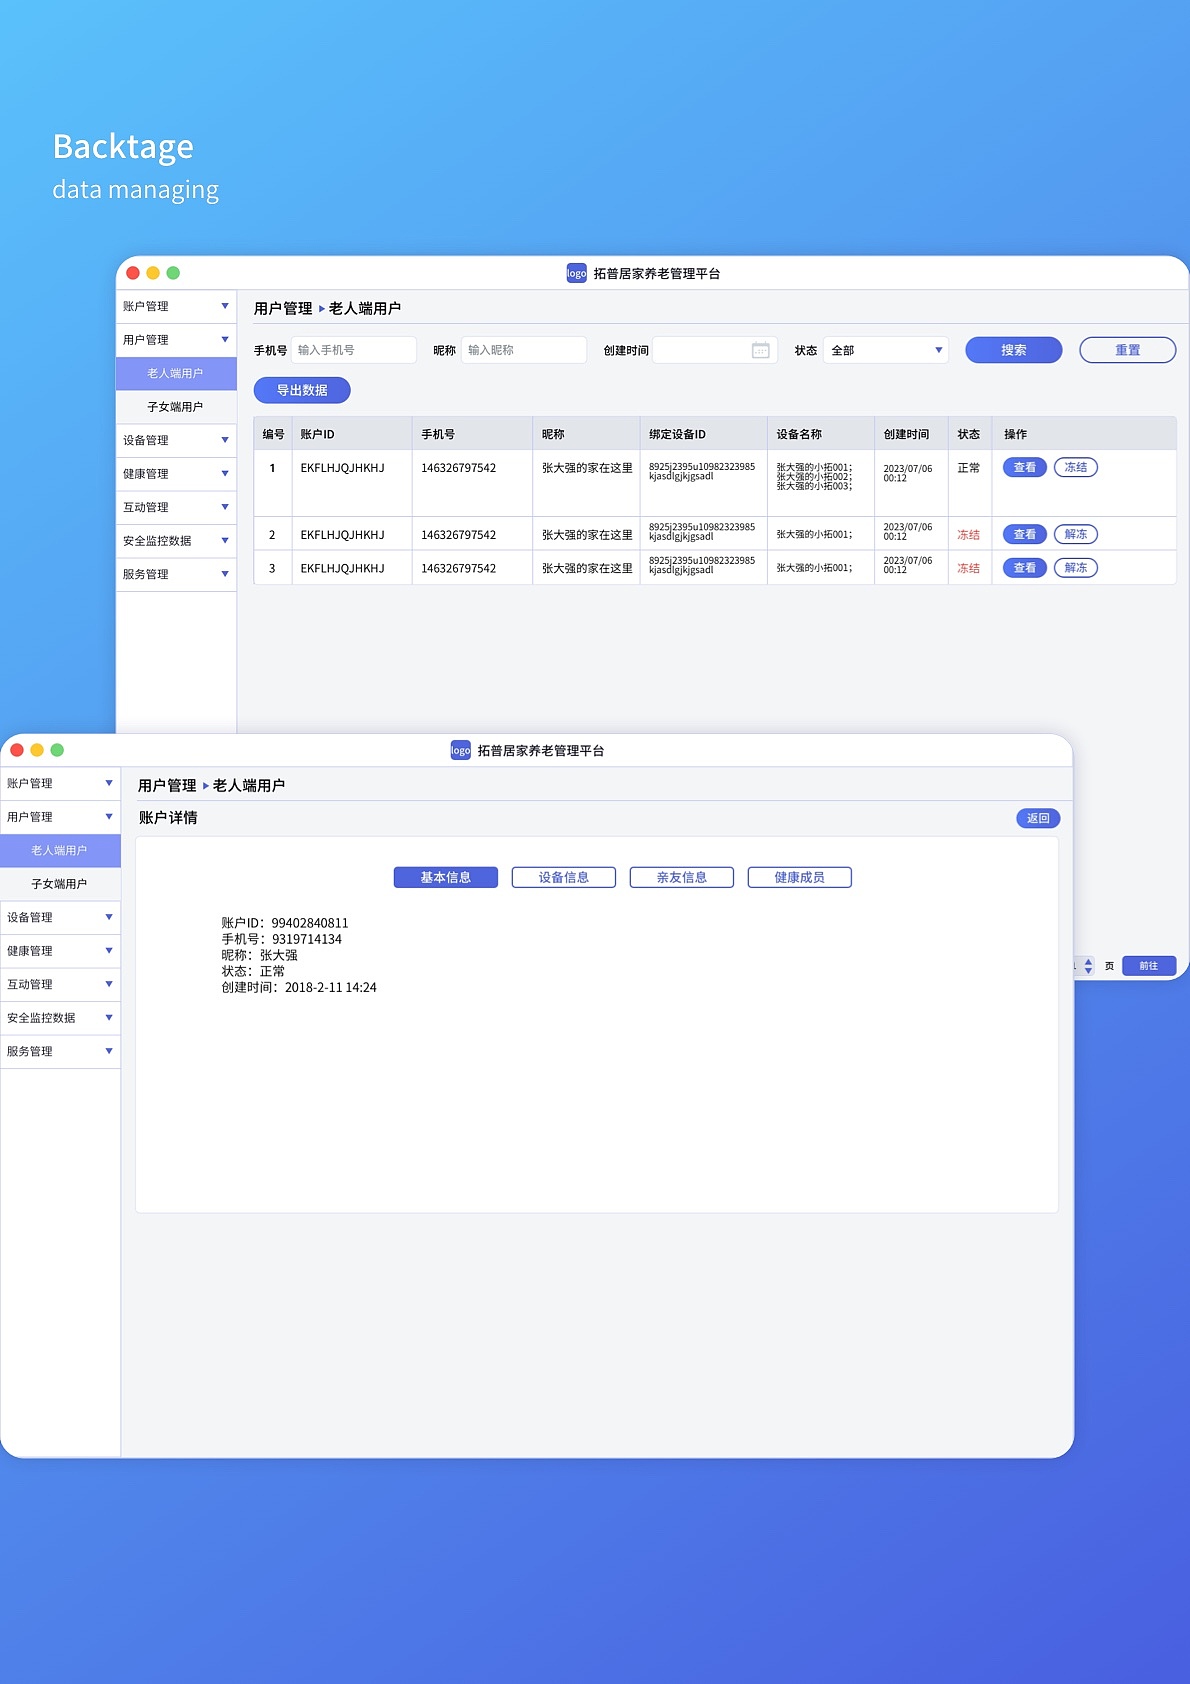The height and width of the screenshot is (1684, 1190).
Task: Click 查看 button in row 3
Action: pos(1025,568)
